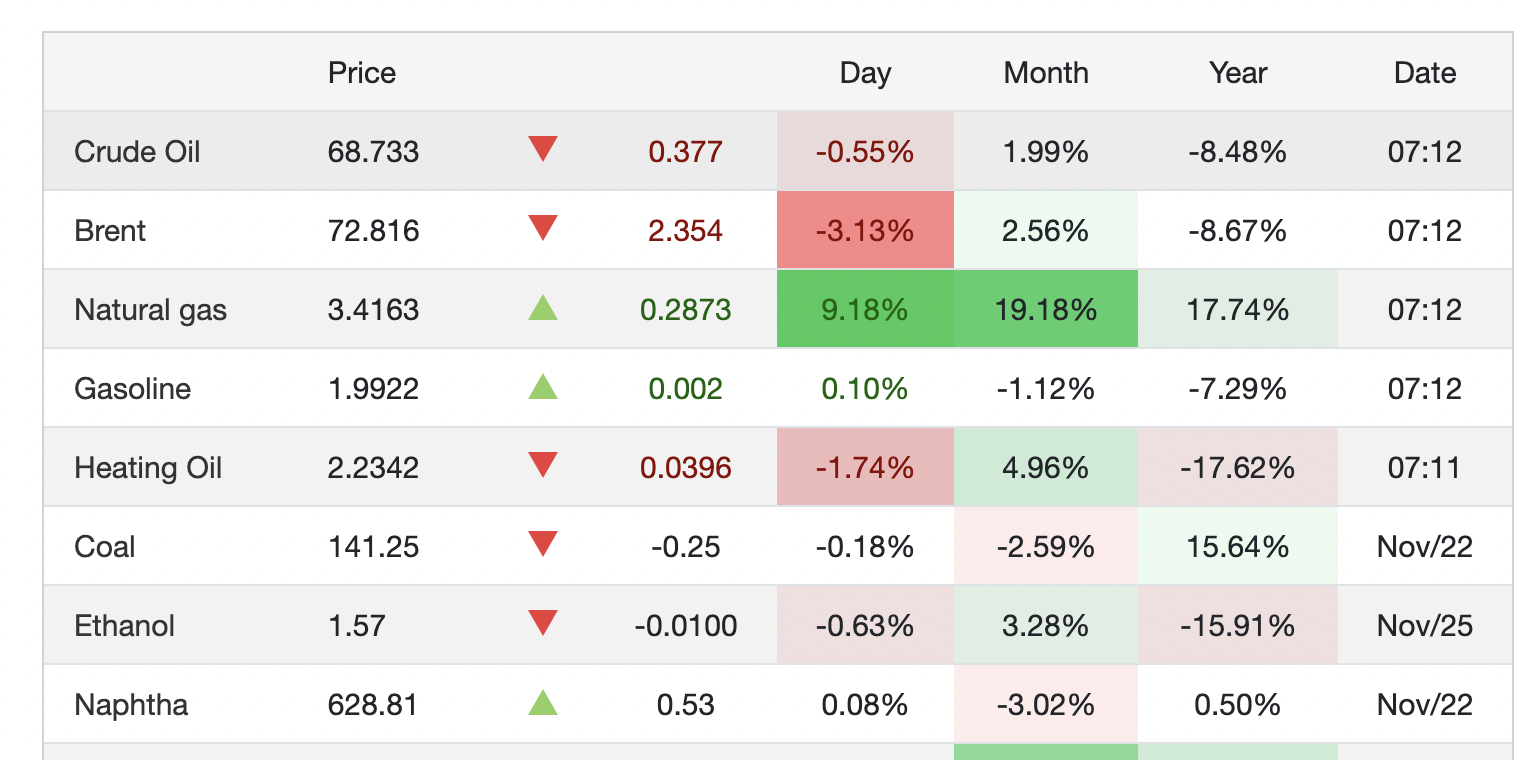Click the Brent change value 2.354

click(686, 231)
